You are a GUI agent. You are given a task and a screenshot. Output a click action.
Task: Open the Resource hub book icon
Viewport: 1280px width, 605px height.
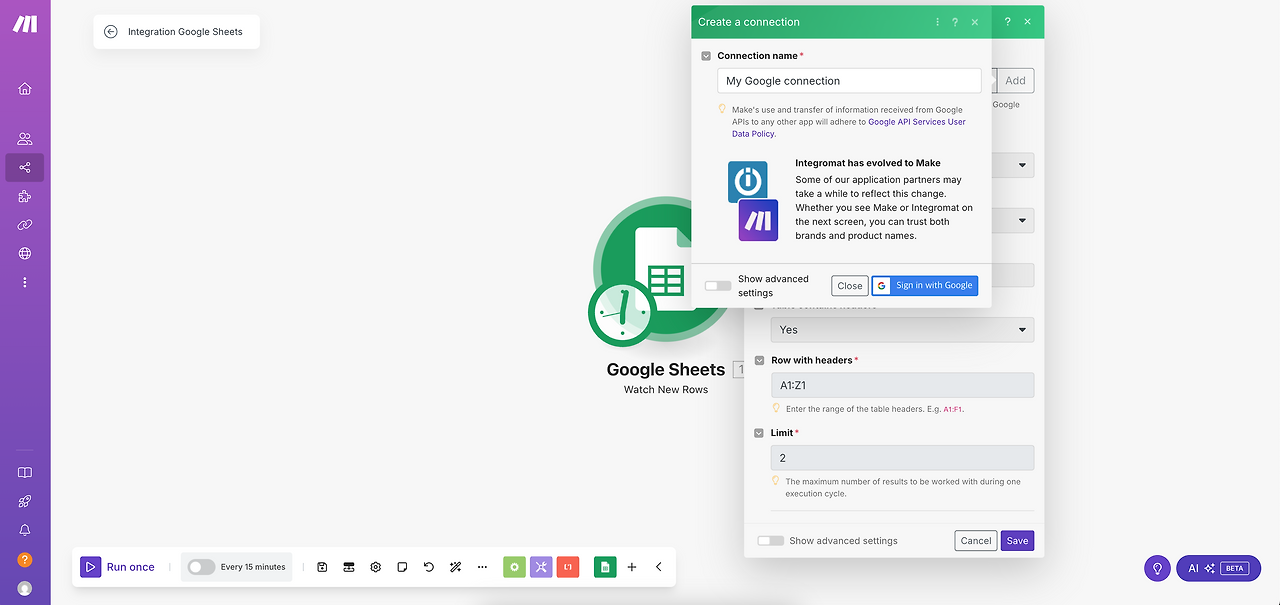(x=25, y=473)
